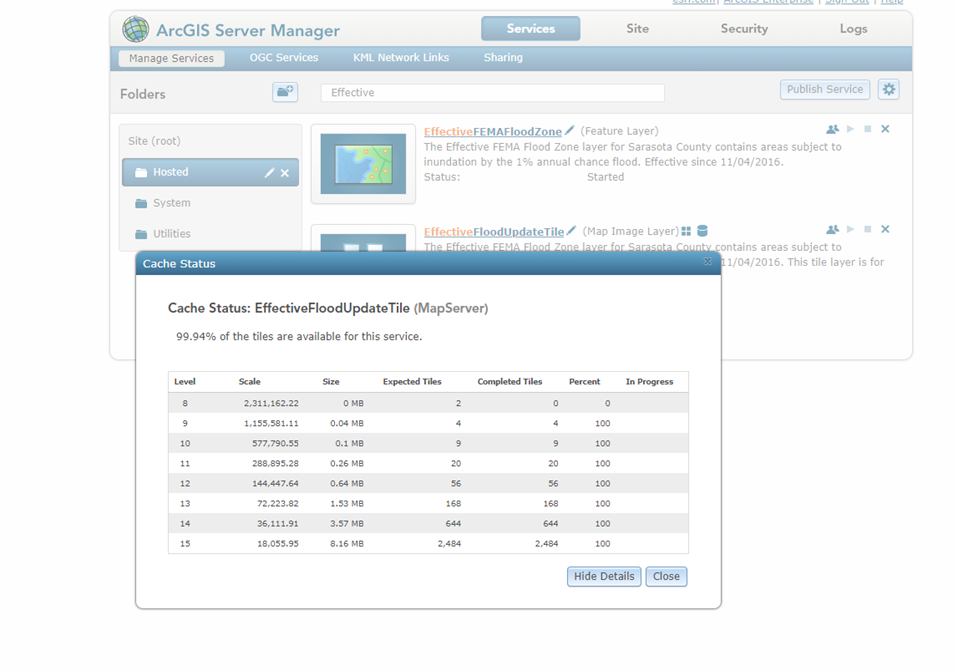Click the Sign Out link
The height and width of the screenshot is (672, 954).
click(x=847, y=1)
